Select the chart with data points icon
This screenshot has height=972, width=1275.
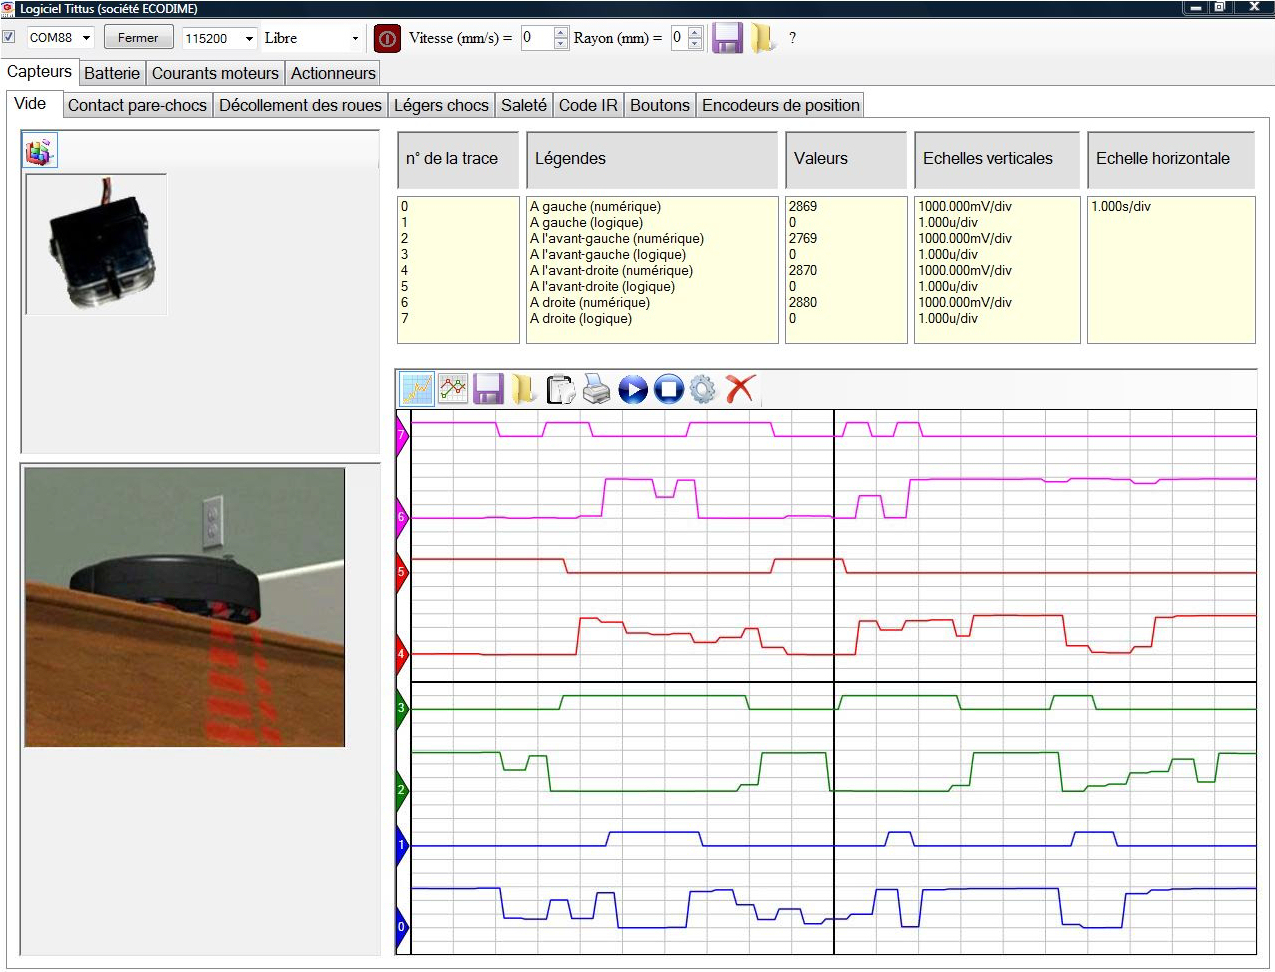click(453, 389)
